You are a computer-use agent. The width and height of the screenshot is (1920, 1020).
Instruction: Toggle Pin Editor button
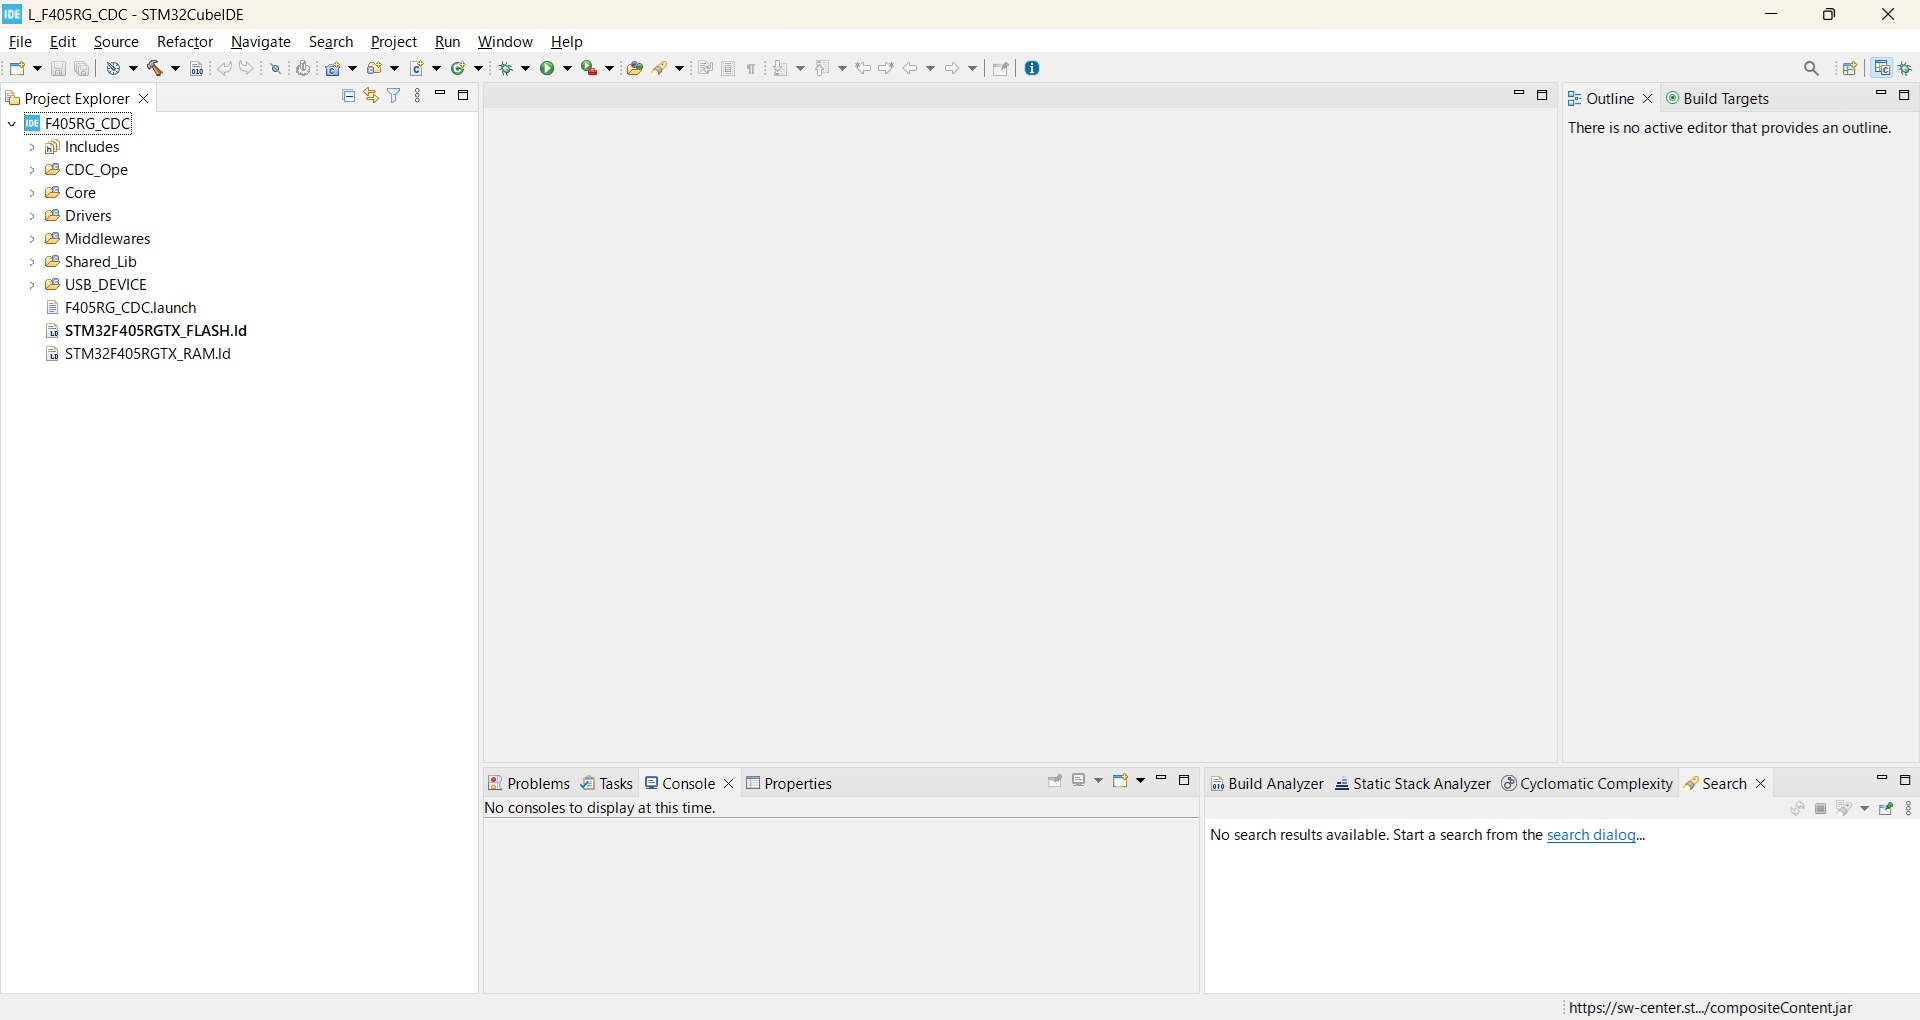pyautogui.click(x=1001, y=69)
